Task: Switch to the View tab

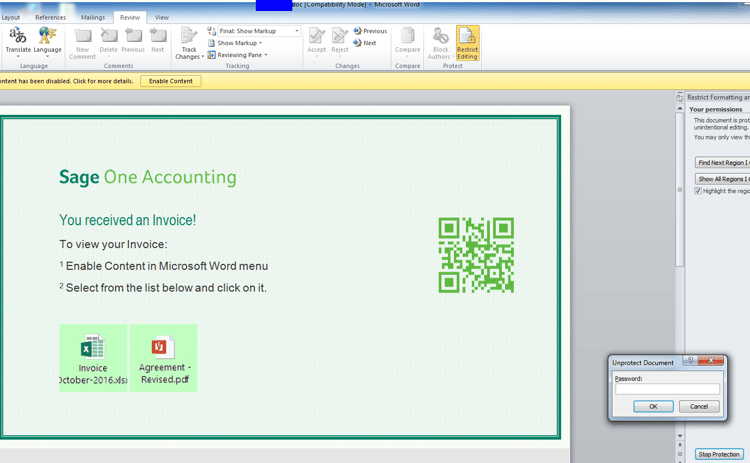Action: [x=162, y=17]
